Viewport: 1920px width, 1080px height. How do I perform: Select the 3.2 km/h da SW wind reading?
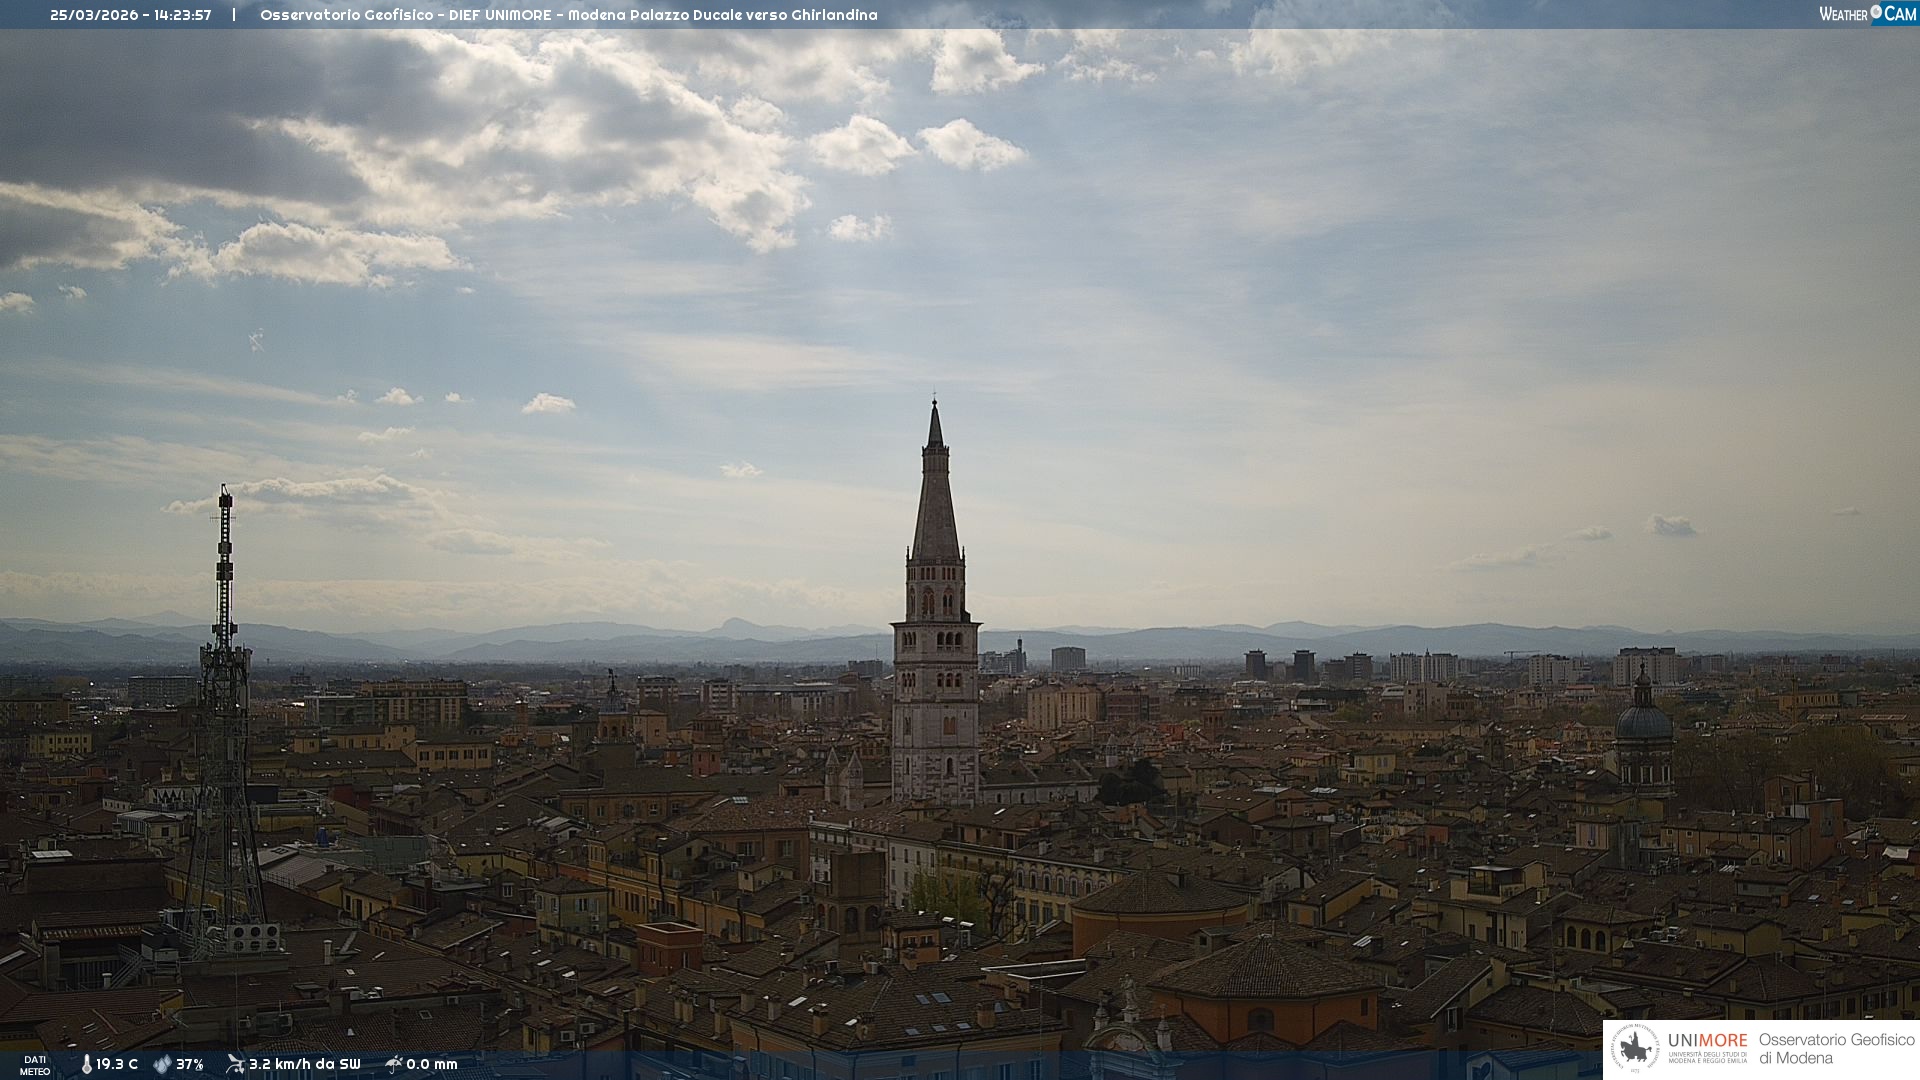tap(304, 1064)
